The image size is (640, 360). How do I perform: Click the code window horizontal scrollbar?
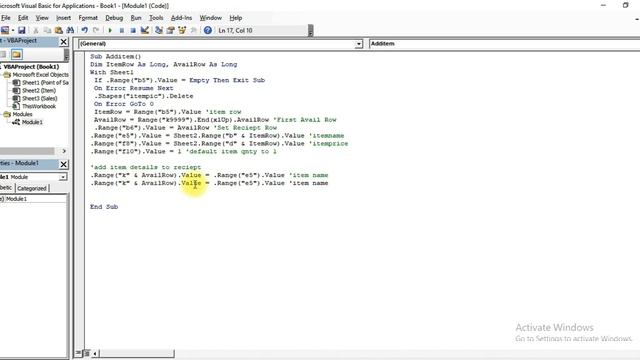tap(136, 353)
